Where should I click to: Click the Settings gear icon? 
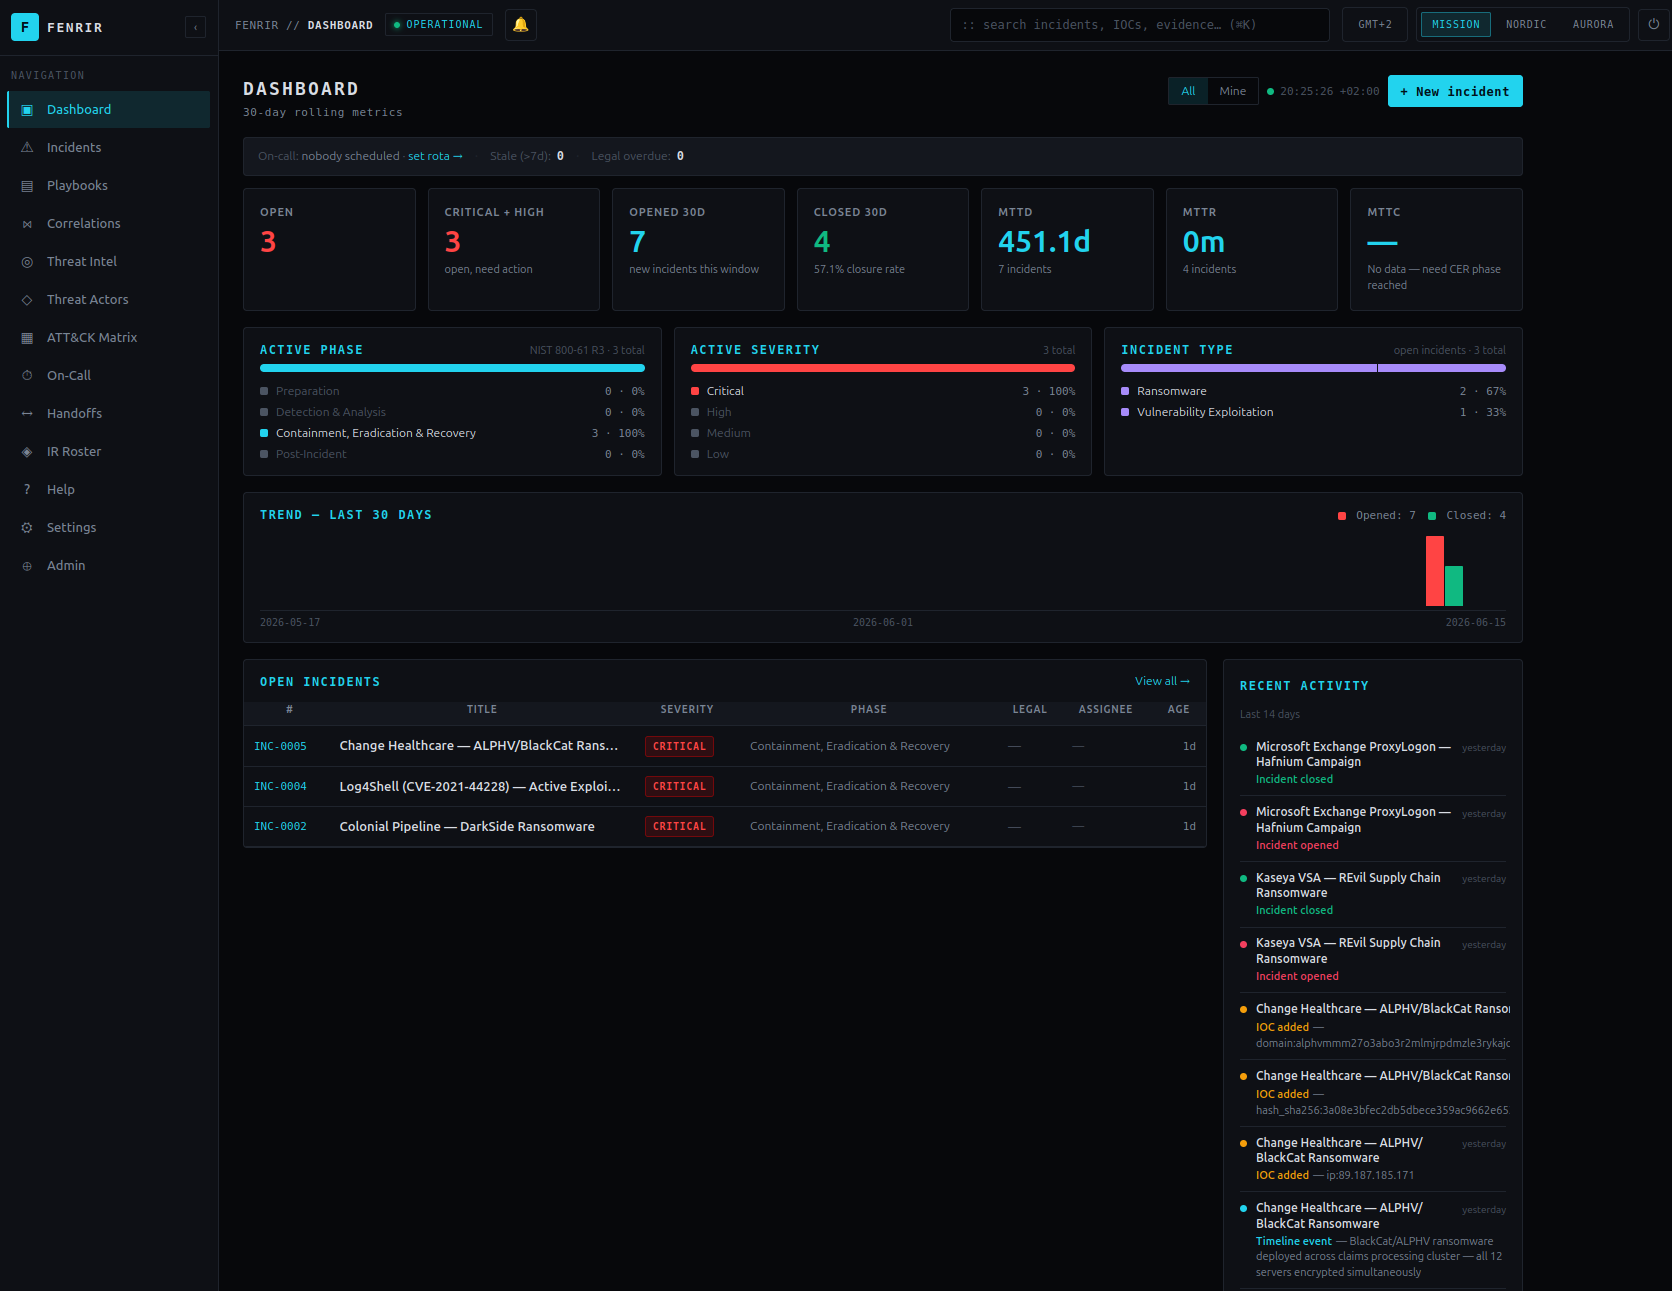point(27,528)
